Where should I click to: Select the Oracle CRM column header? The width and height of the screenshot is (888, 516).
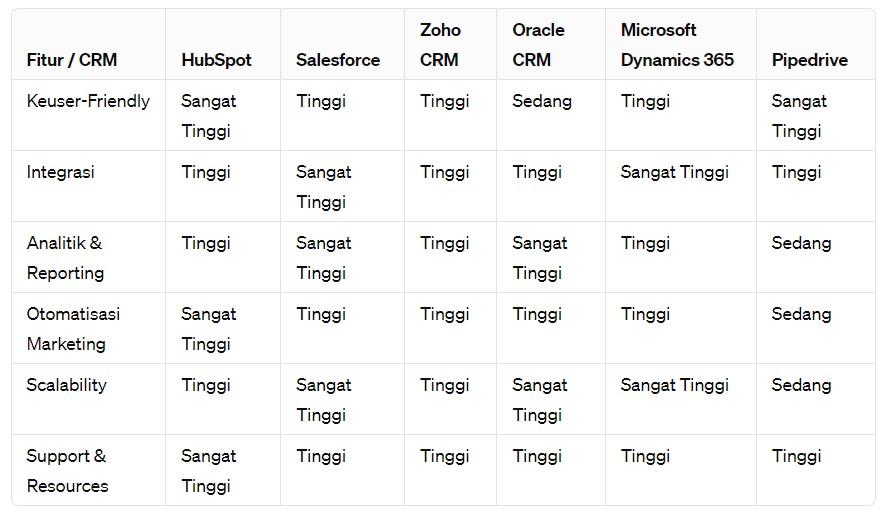538,45
